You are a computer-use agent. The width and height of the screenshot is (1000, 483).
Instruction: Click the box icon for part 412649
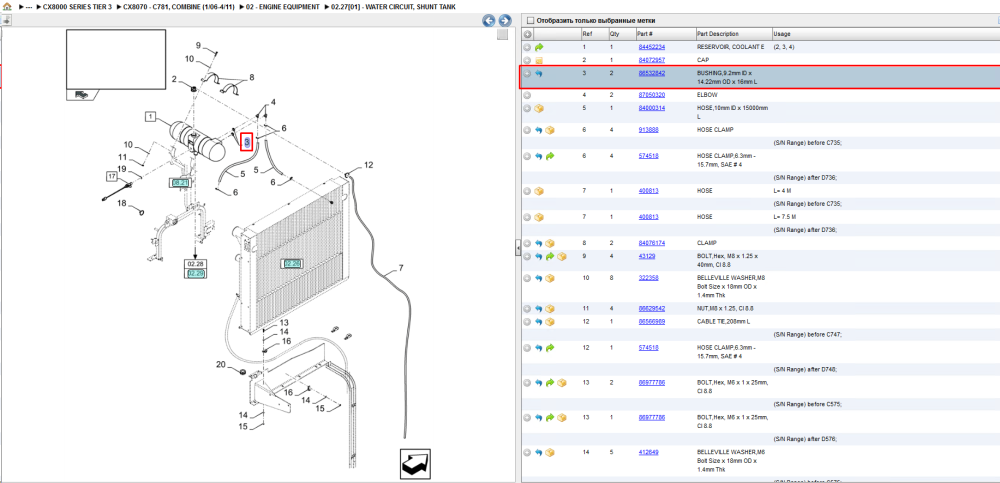point(550,452)
